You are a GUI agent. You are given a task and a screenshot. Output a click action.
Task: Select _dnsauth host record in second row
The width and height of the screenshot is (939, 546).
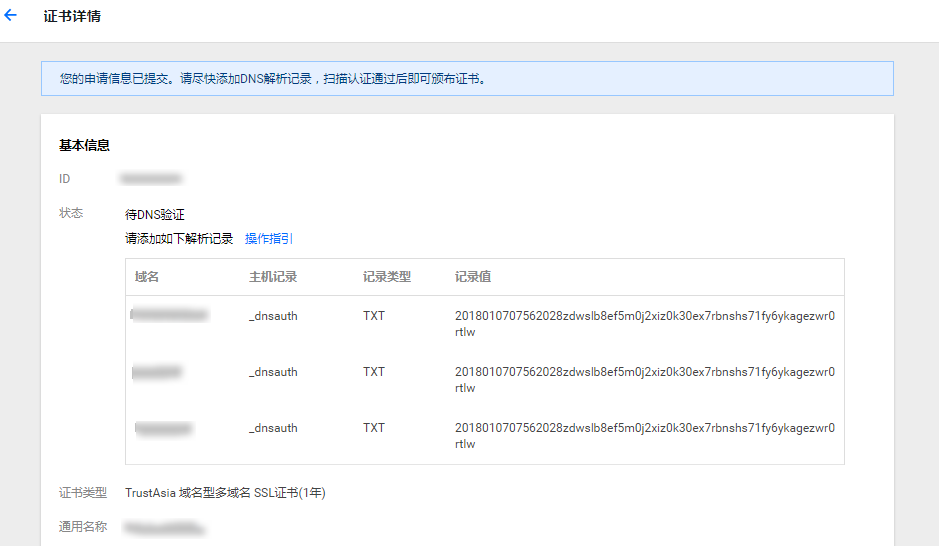click(x=273, y=372)
